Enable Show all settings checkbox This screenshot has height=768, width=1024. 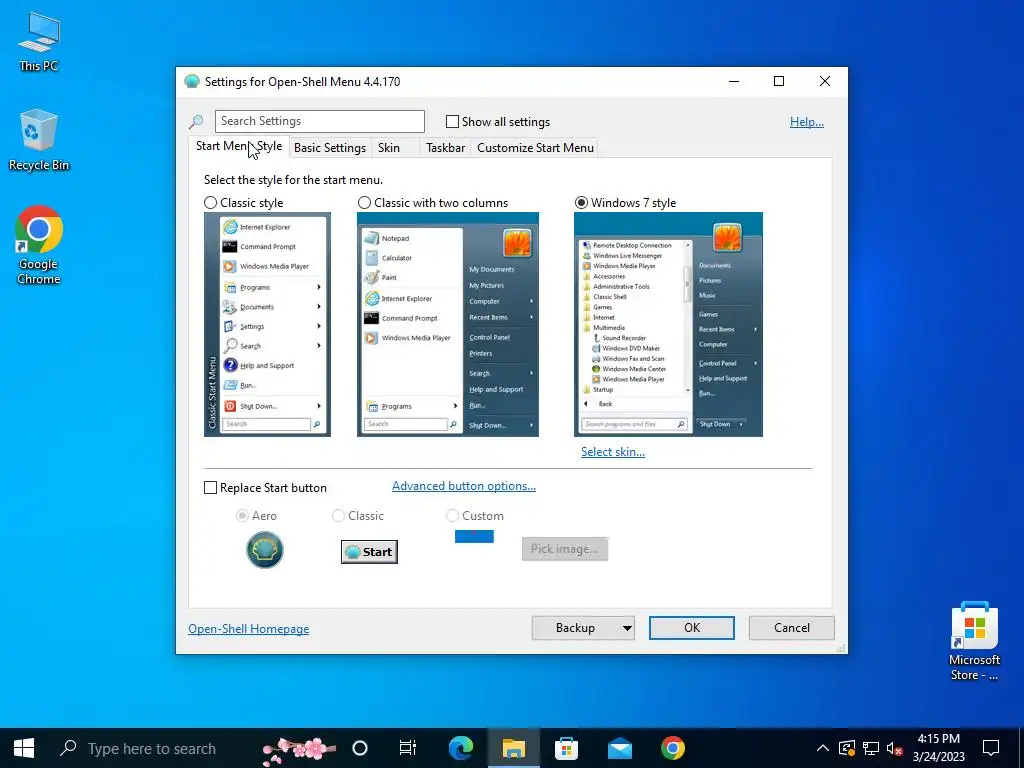tap(452, 121)
